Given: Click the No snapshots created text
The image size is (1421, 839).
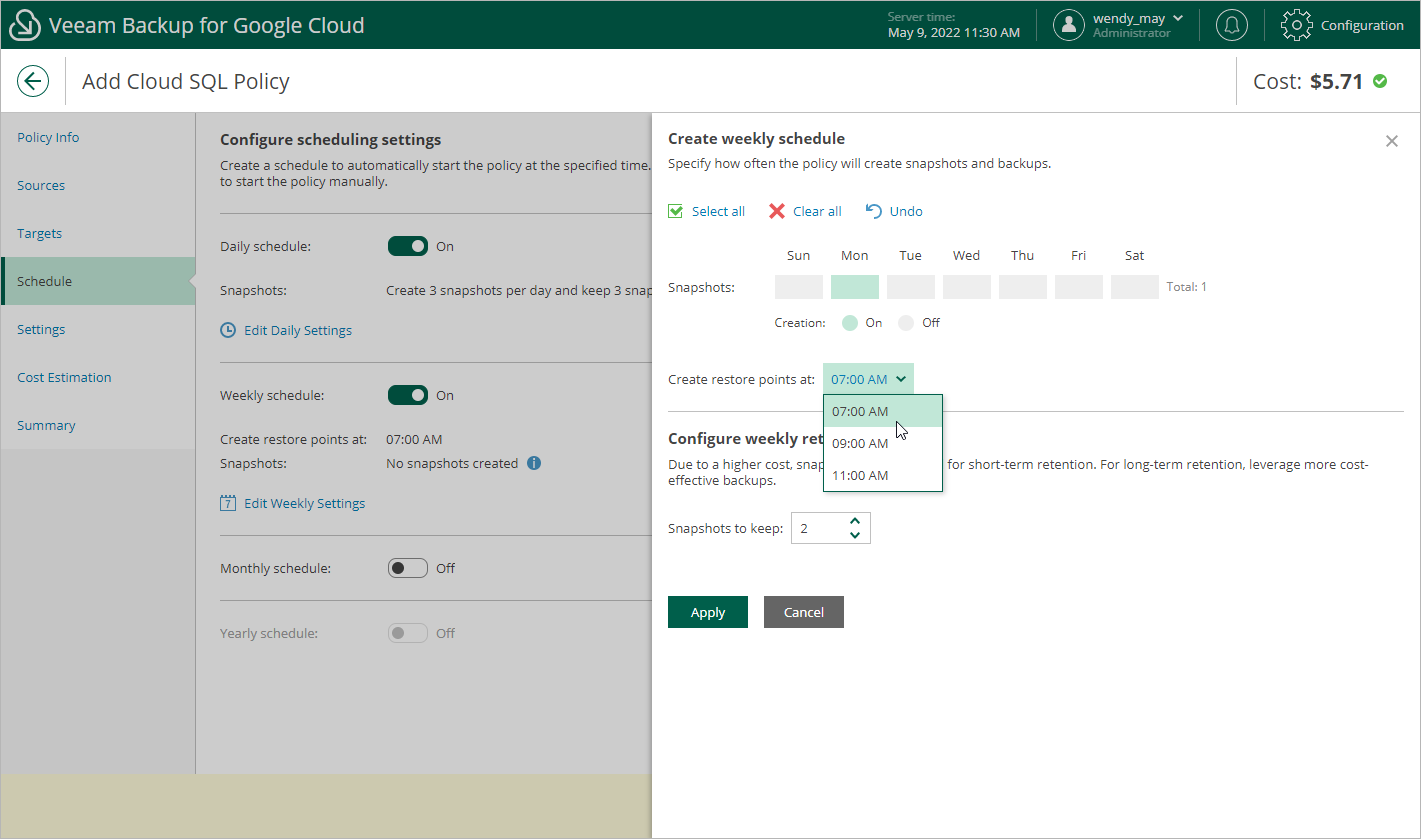Looking at the screenshot, I should pyautogui.click(x=452, y=463).
